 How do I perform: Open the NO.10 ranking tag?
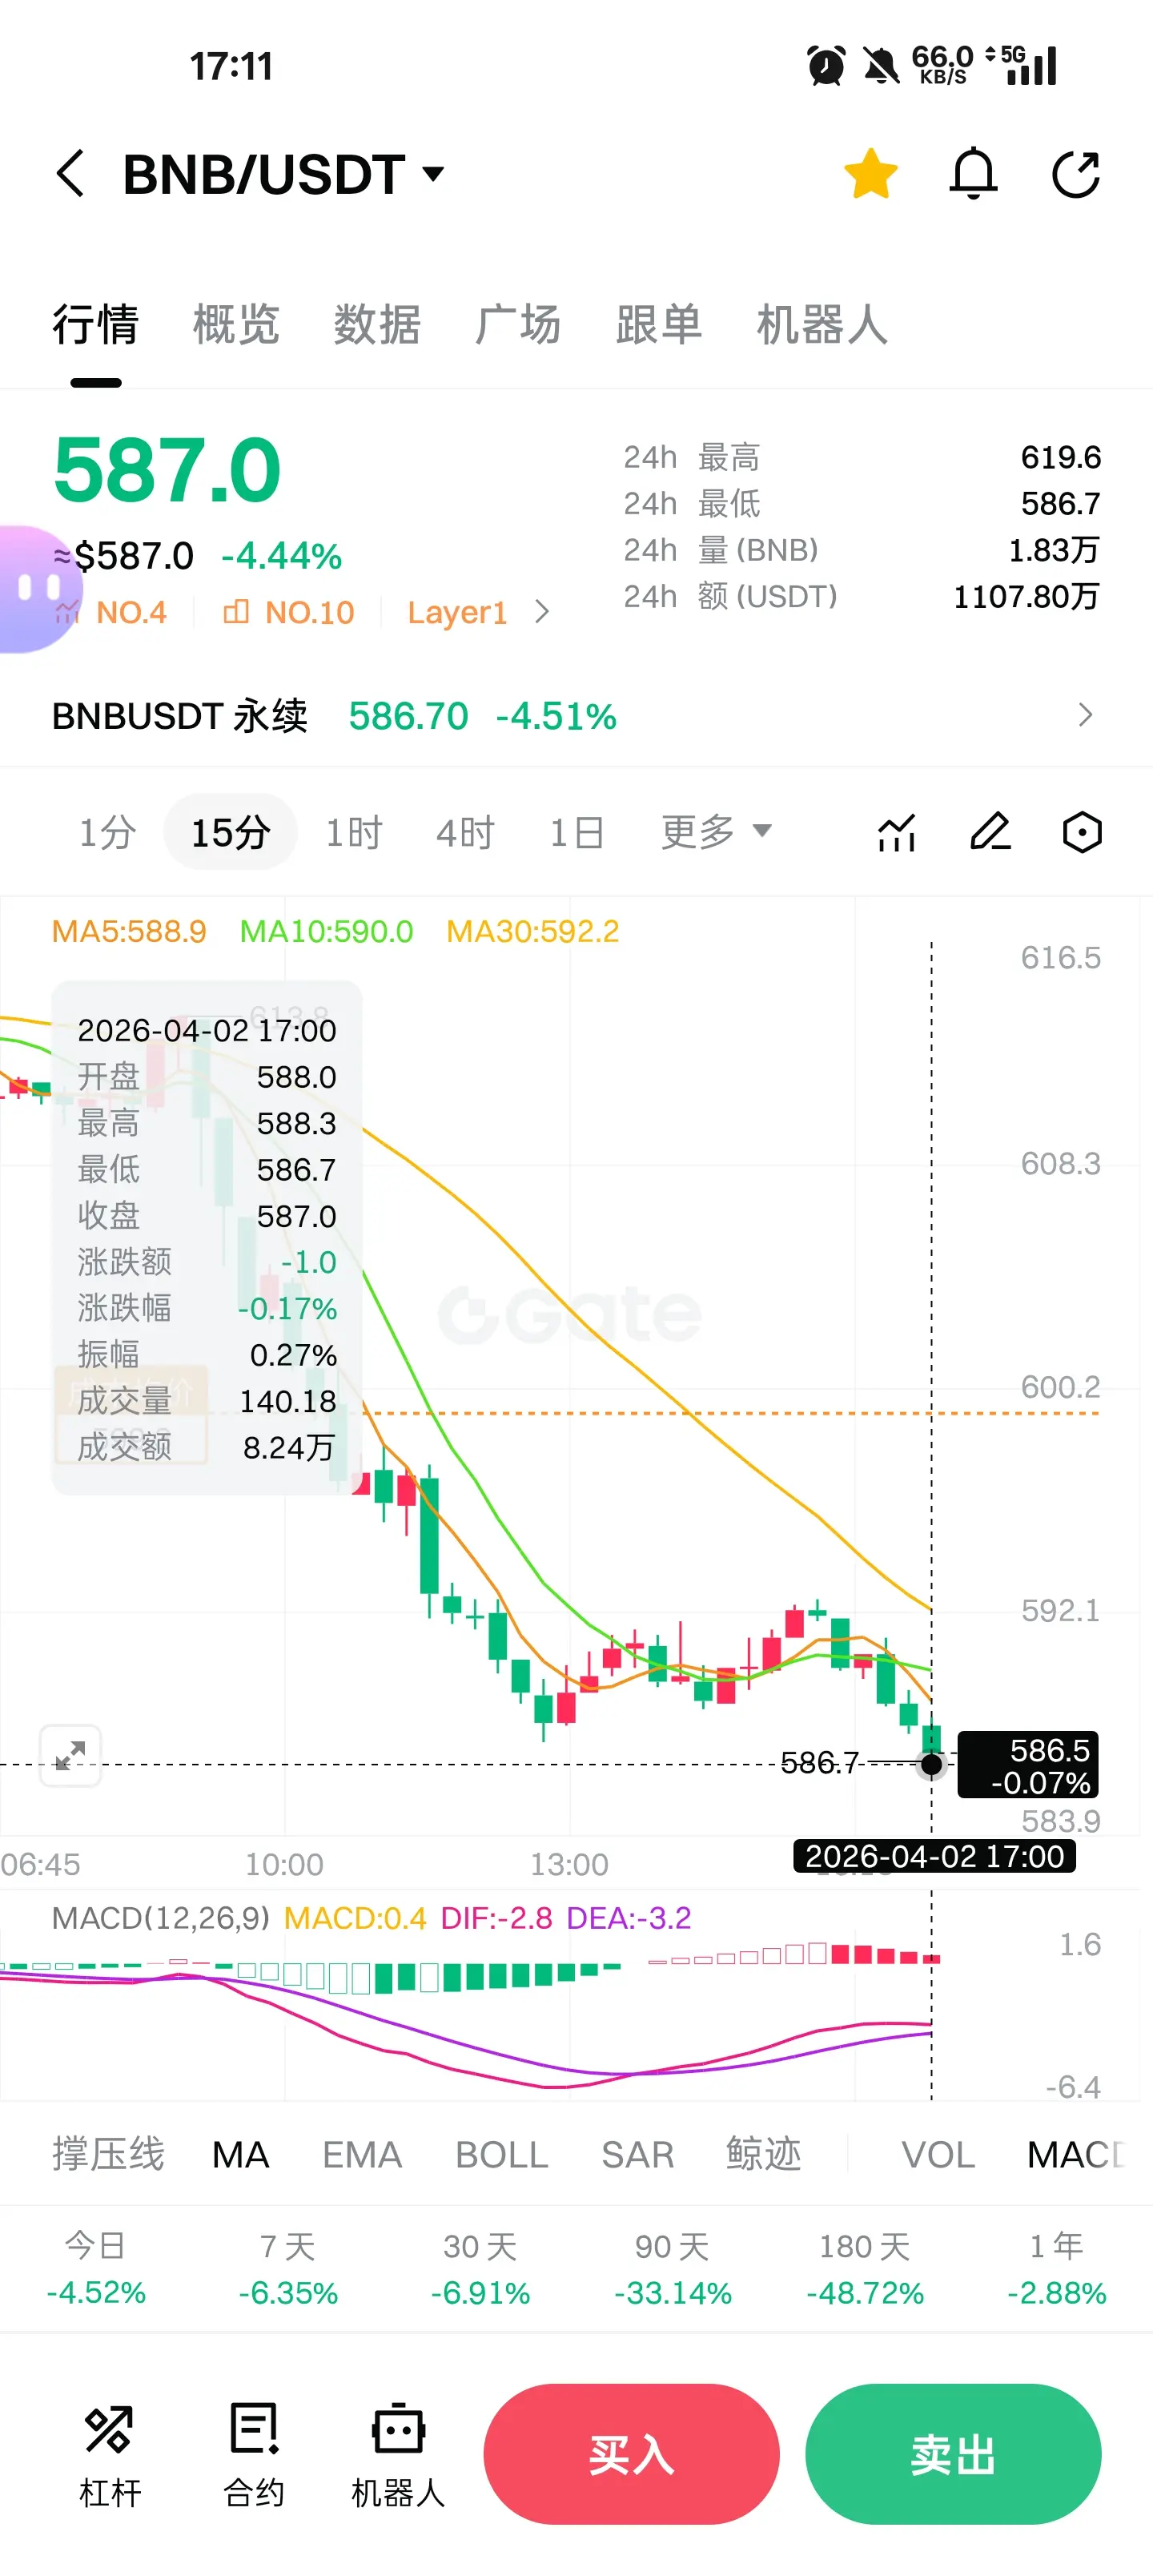coord(289,612)
